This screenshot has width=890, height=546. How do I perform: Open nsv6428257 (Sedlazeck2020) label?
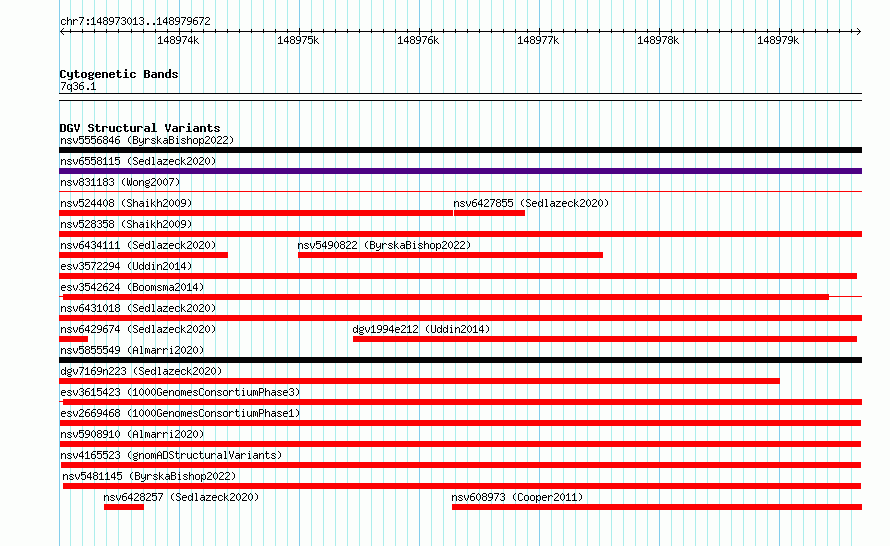[x=181, y=497]
